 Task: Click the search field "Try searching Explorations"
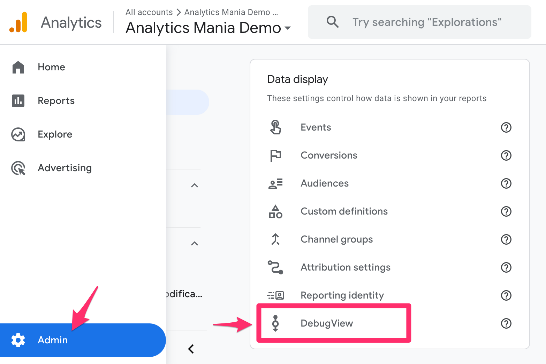[x=419, y=22]
